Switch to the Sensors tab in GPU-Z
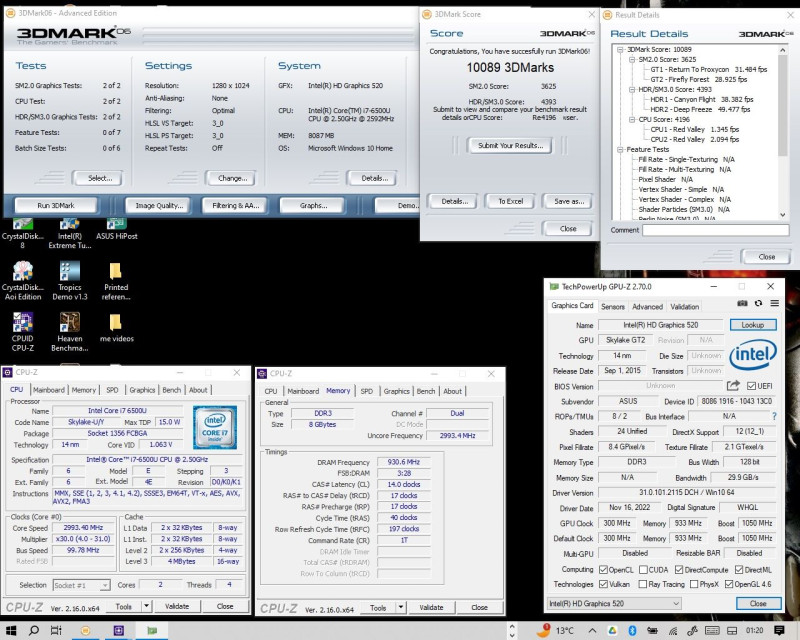Screen dimensions: 800x640 tap(613, 307)
